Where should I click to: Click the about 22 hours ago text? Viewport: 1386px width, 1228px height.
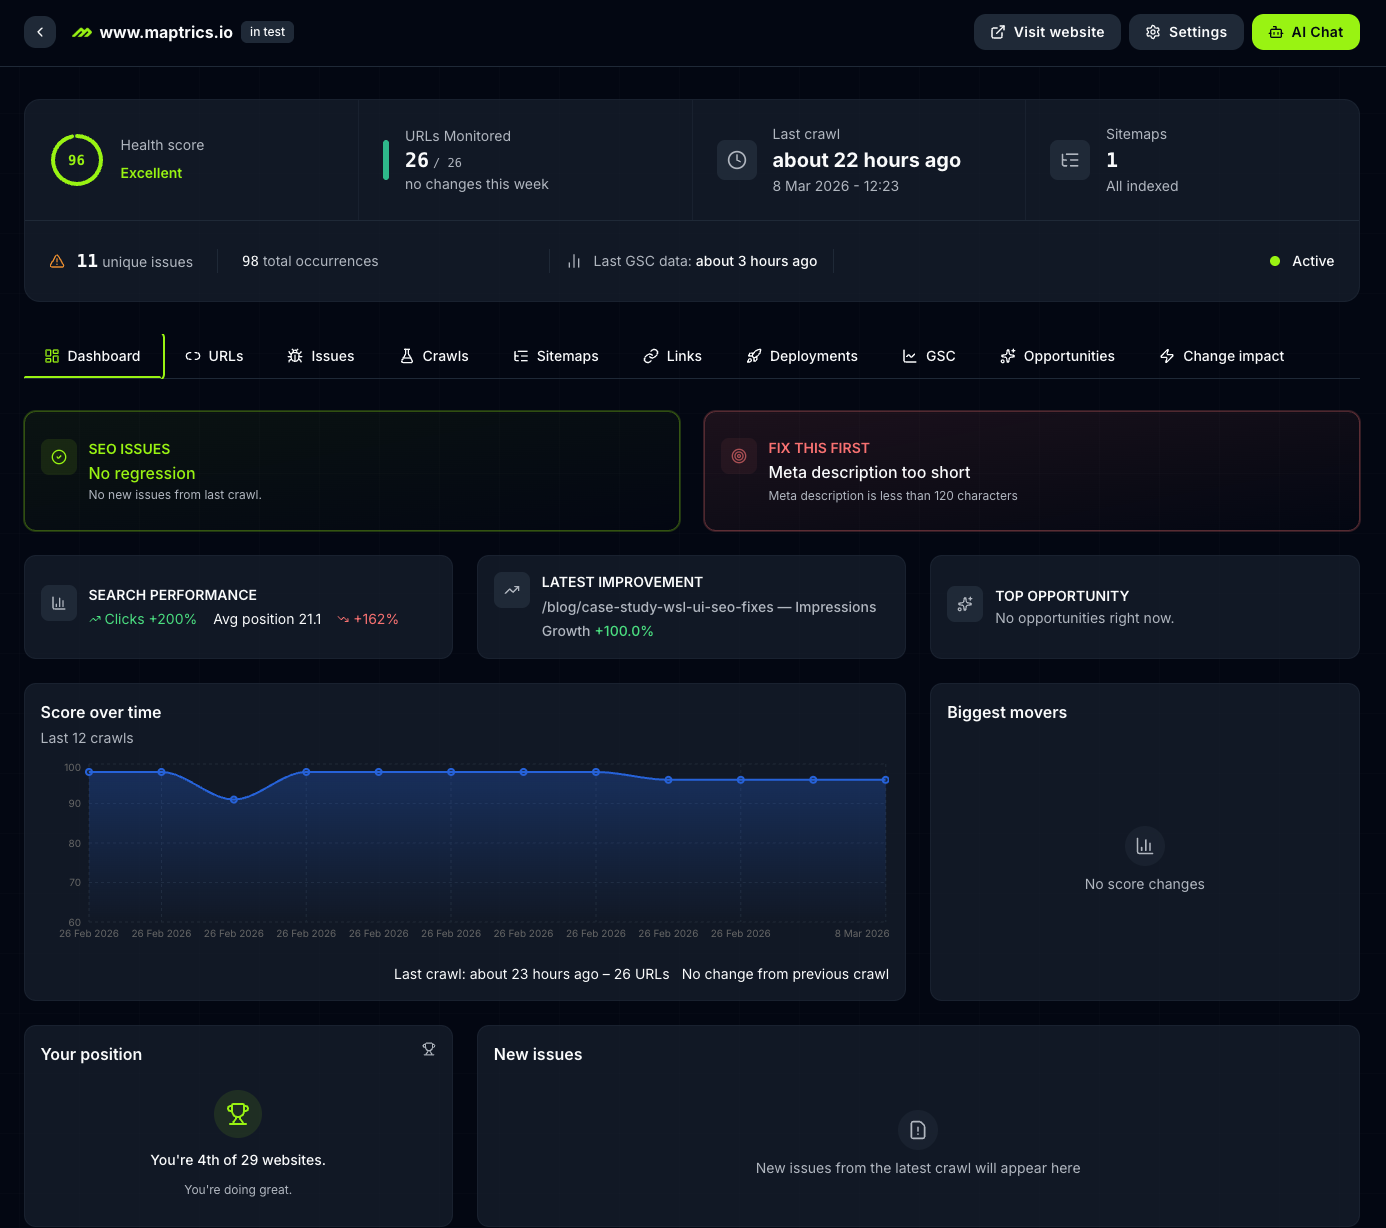[866, 160]
